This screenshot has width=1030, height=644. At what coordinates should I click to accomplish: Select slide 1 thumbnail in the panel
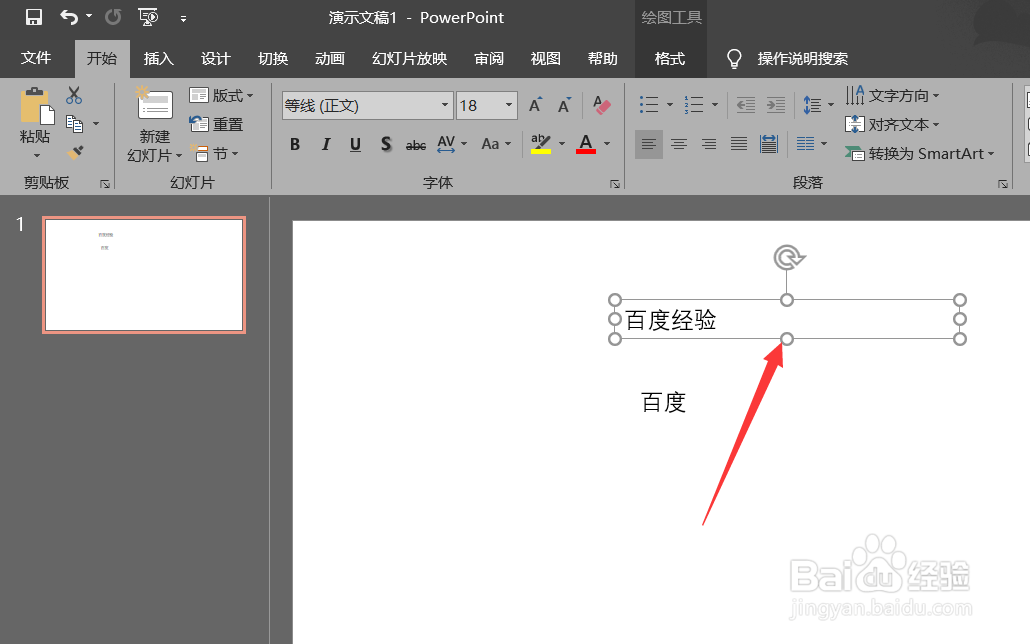click(144, 275)
